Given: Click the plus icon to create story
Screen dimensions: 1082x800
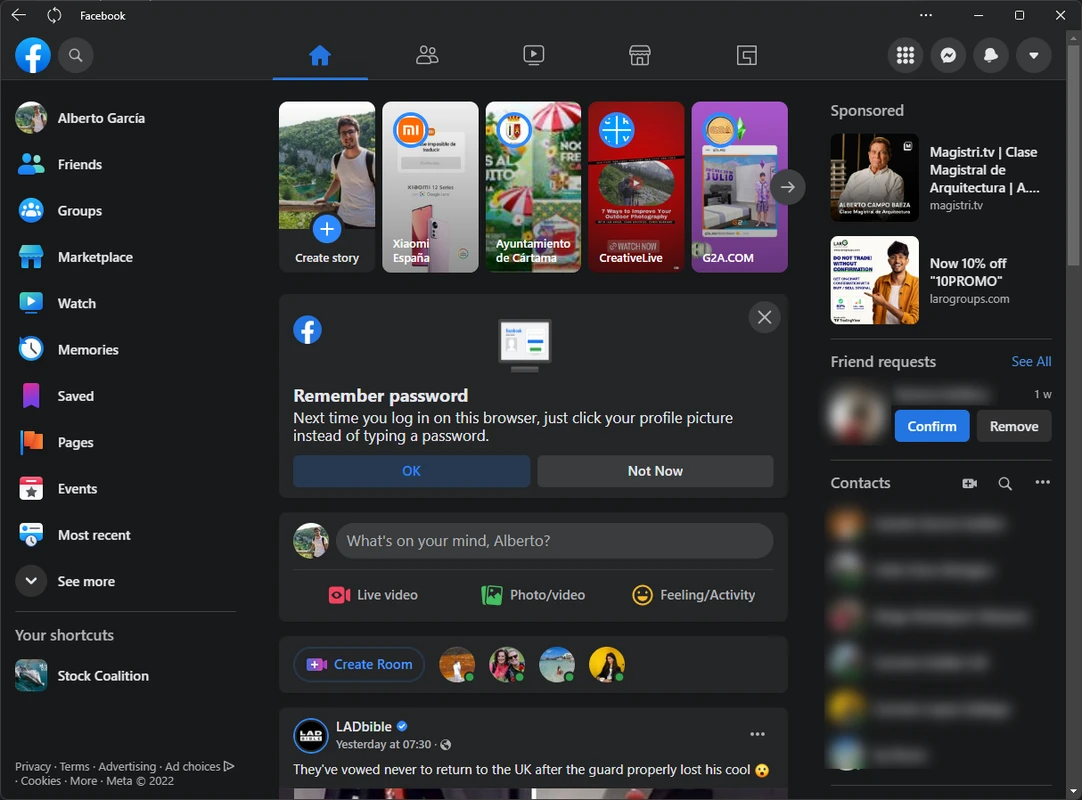Looking at the screenshot, I should click(x=327, y=228).
